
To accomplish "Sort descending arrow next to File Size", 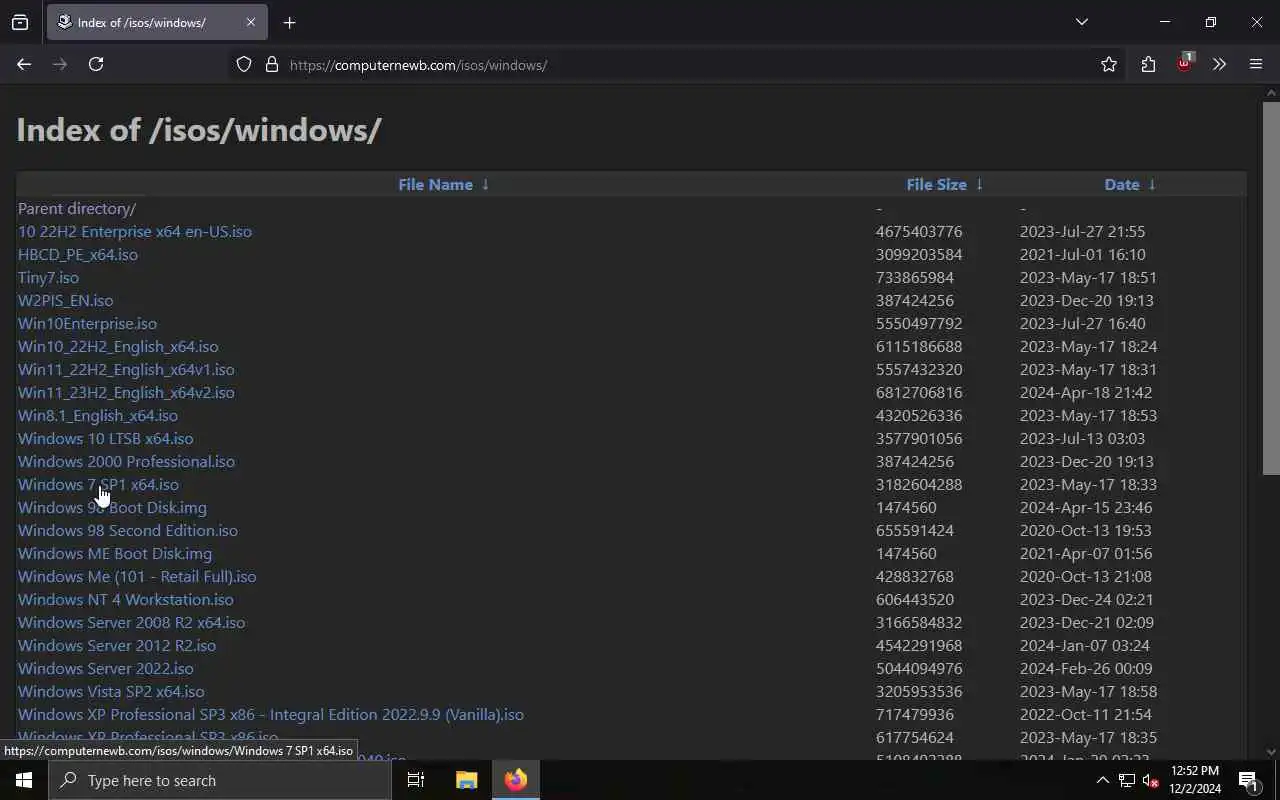I will (x=979, y=184).
